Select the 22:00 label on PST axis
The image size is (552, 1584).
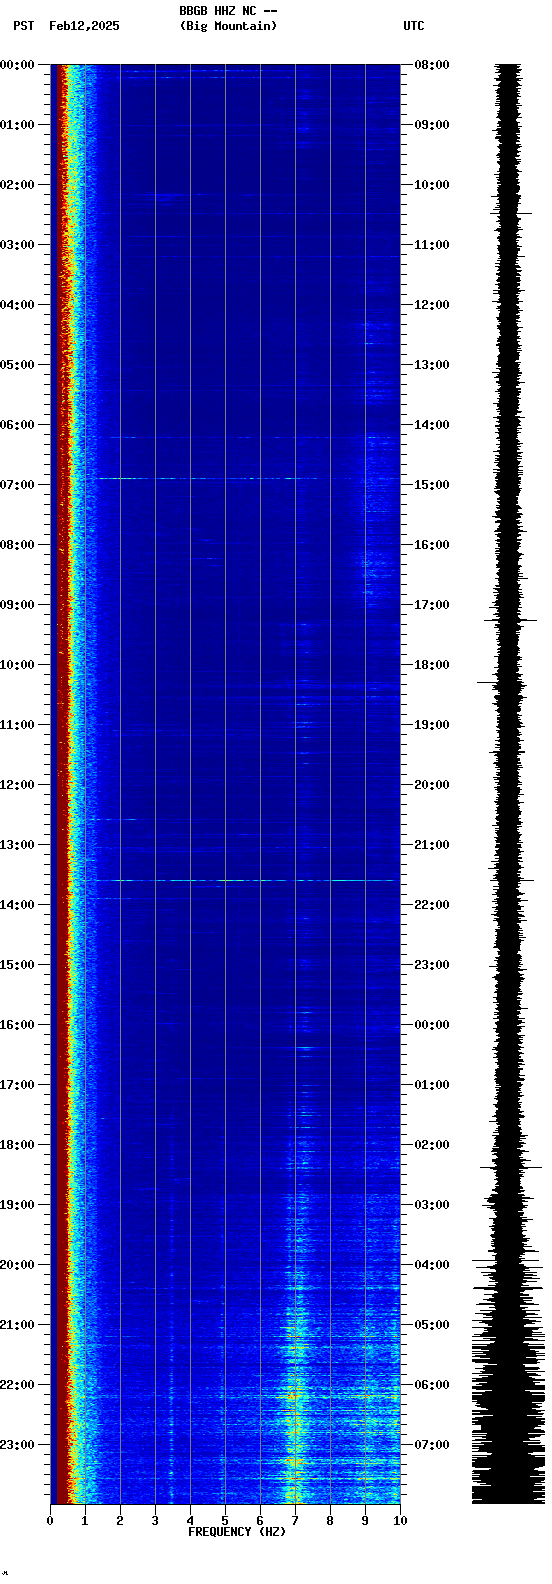pyautogui.click(x=18, y=1385)
